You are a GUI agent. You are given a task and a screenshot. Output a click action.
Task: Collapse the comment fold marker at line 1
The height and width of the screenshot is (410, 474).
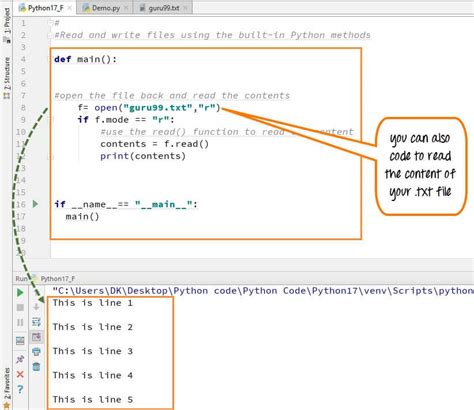pos(50,23)
